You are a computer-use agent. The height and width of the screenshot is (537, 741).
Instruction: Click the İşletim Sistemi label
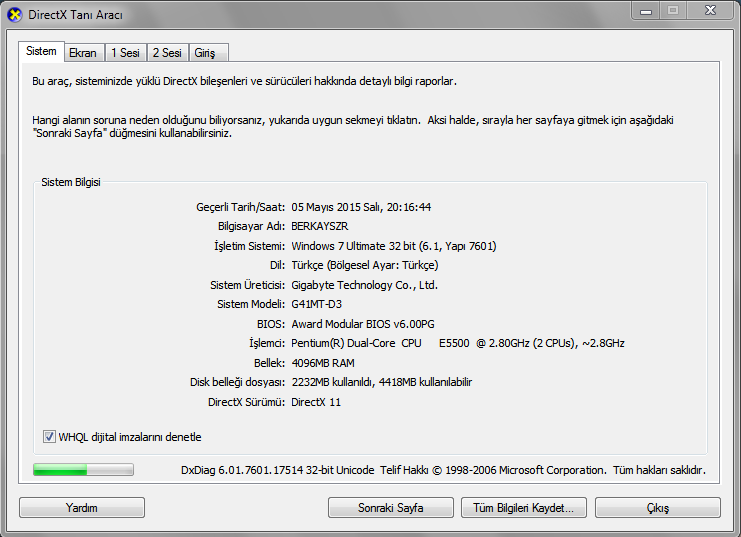(250, 246)
